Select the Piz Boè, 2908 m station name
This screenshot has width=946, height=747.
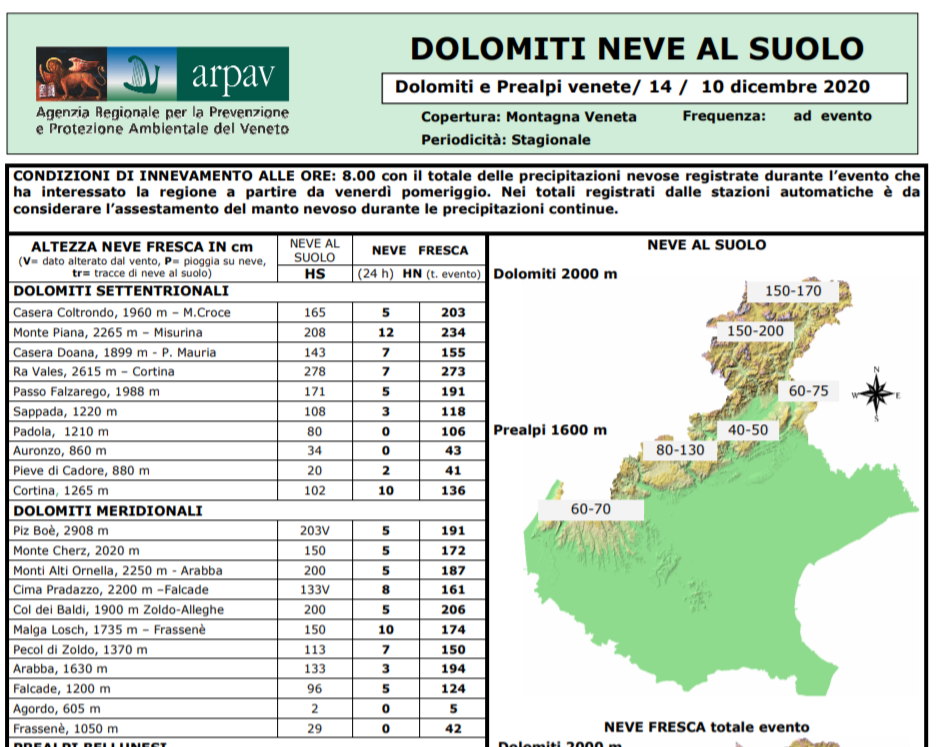pyautogui.click(x=61, y=531)
